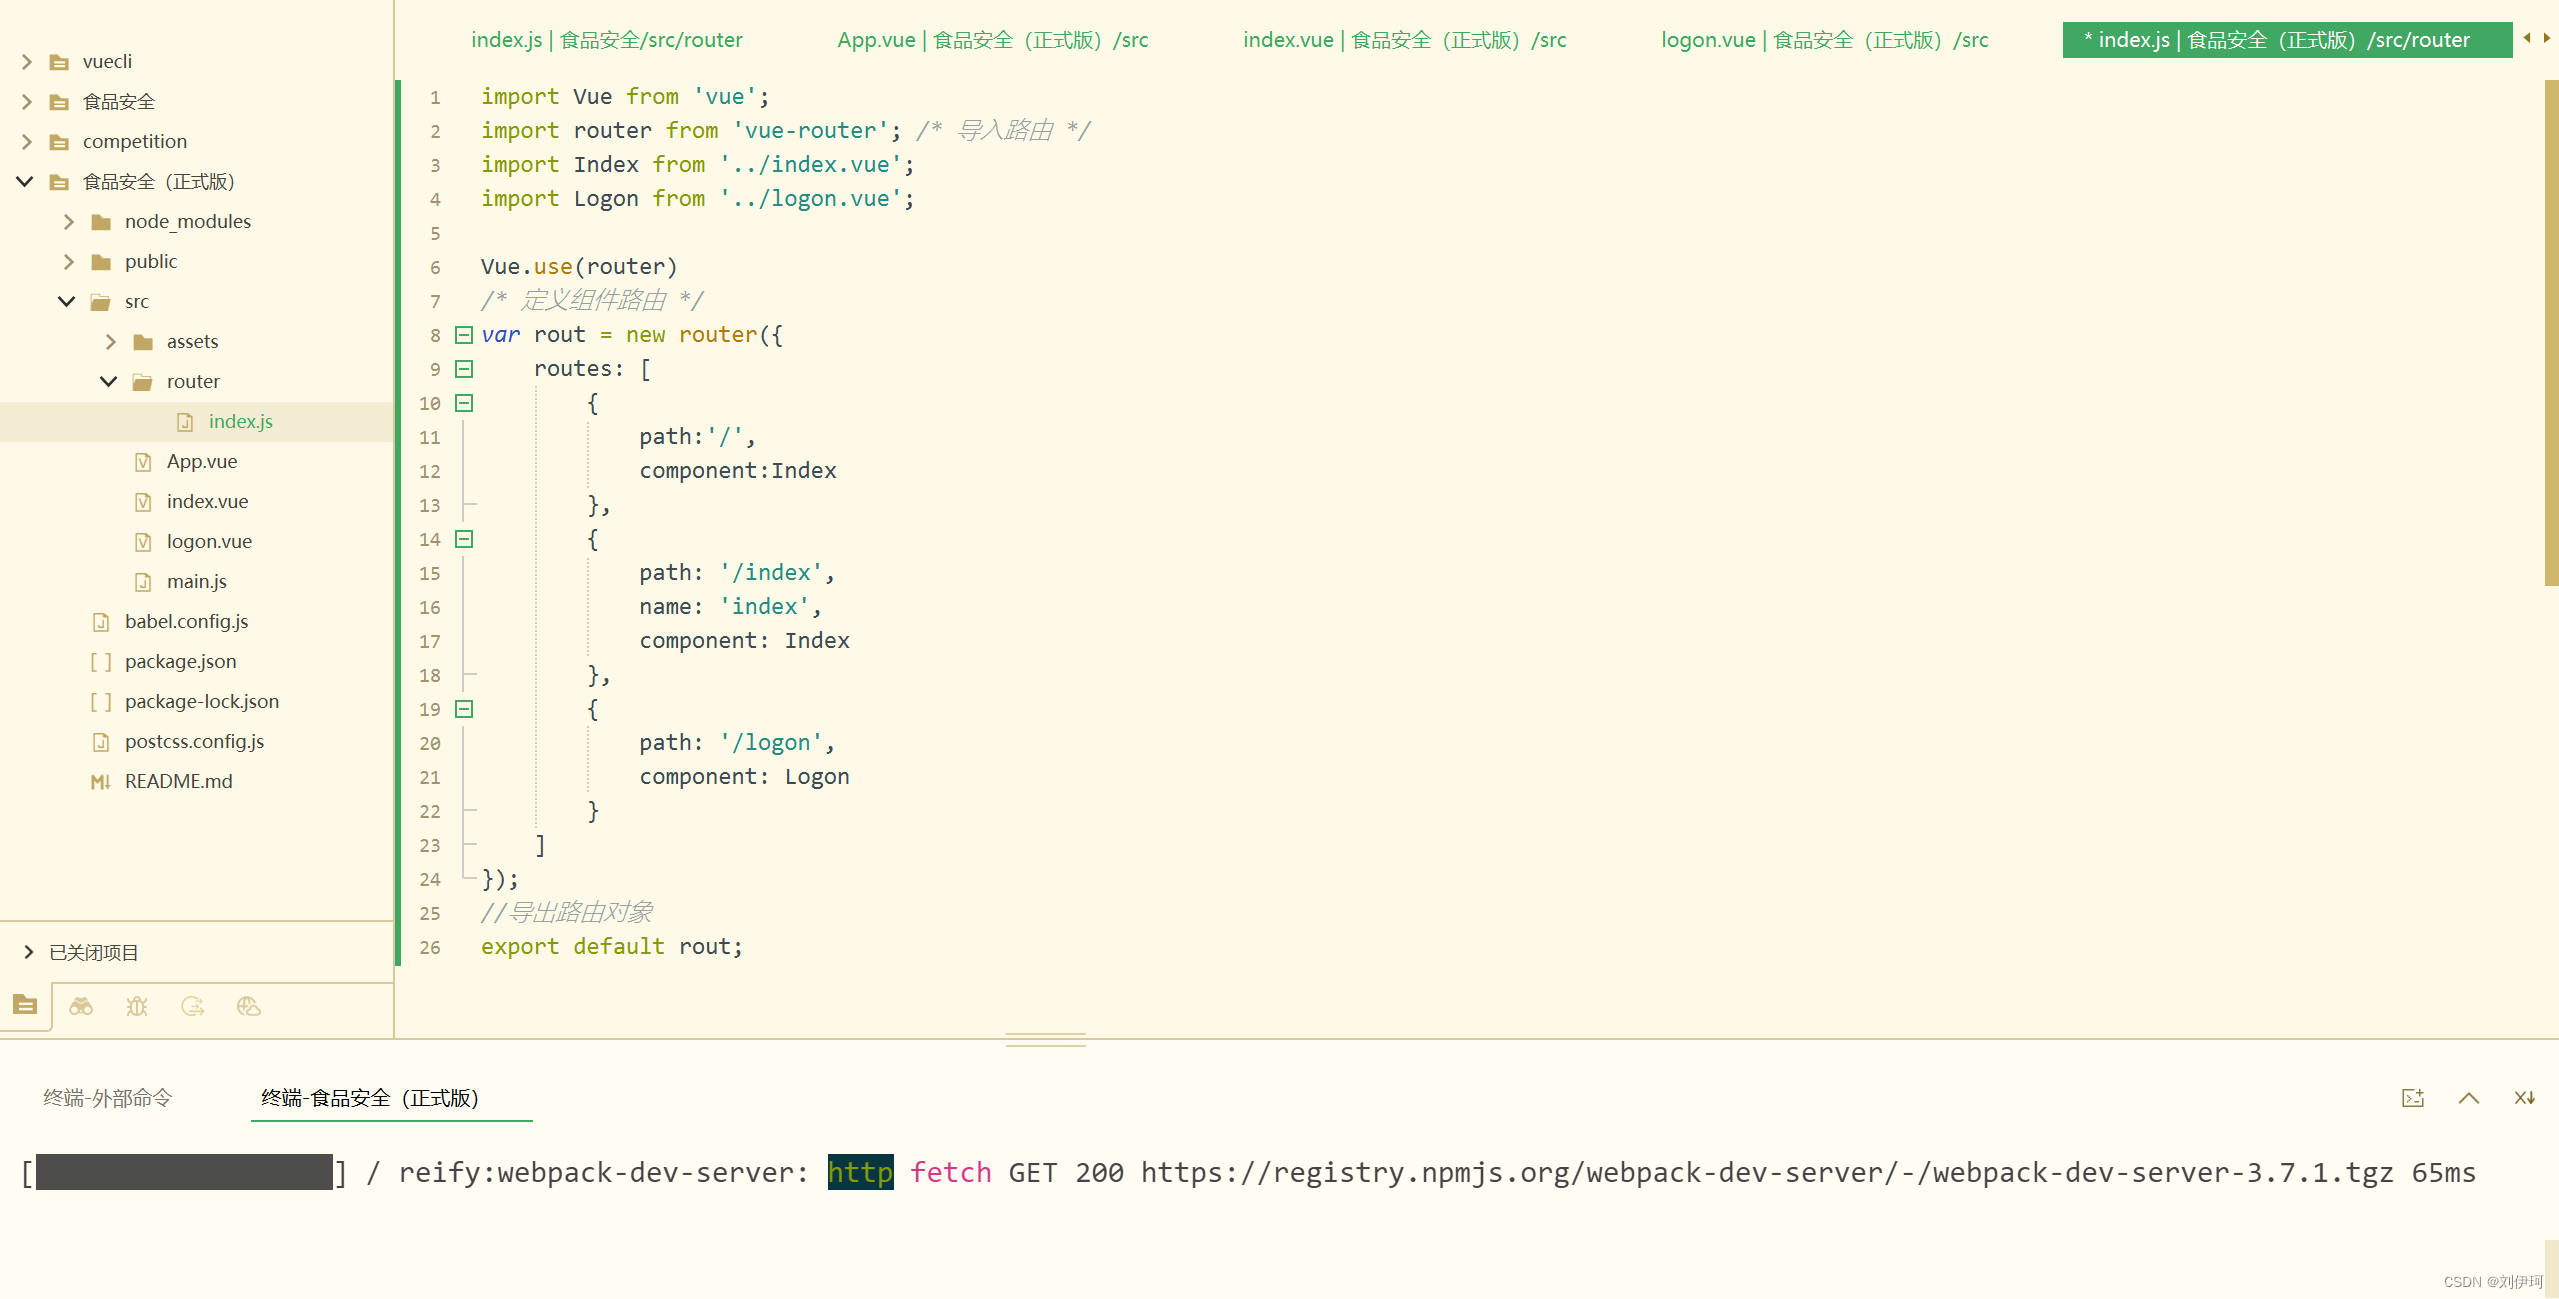The image size is (2559, 1299).
Task: Collapse the router folder in tree
Action: 109,381
